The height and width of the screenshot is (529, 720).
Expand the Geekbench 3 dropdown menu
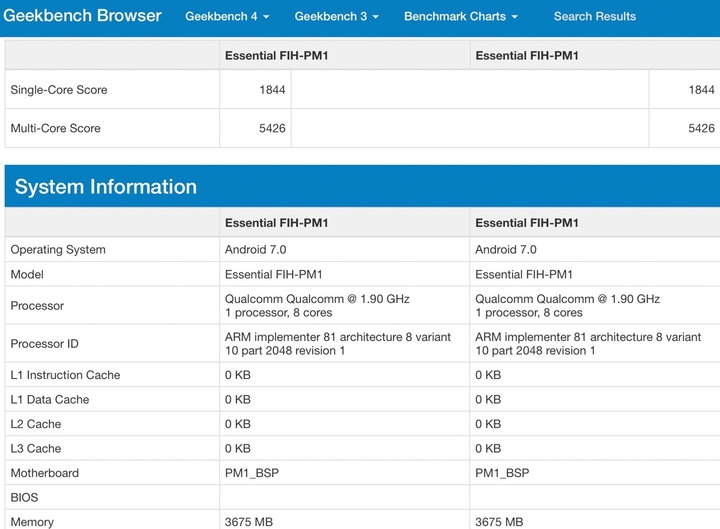click(x=337, y=17)
